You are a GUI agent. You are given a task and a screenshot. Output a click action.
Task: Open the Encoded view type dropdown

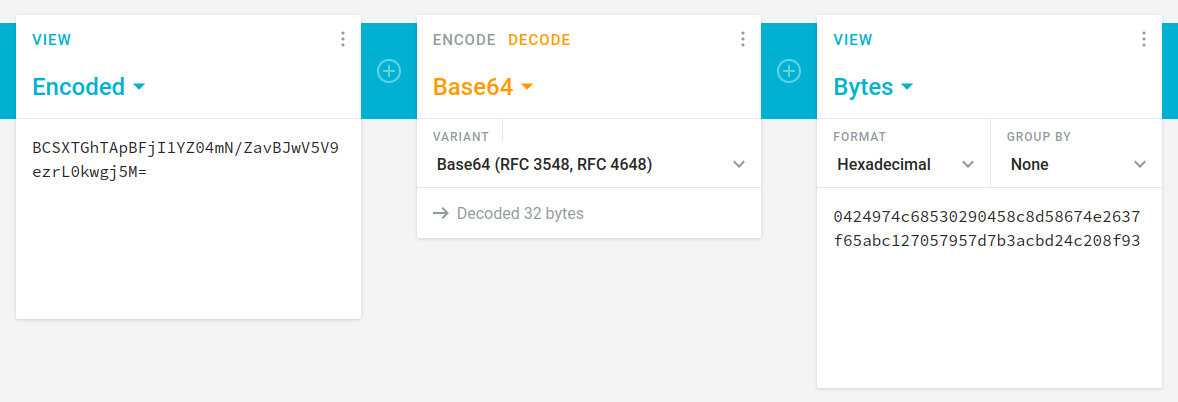(89, 87)
